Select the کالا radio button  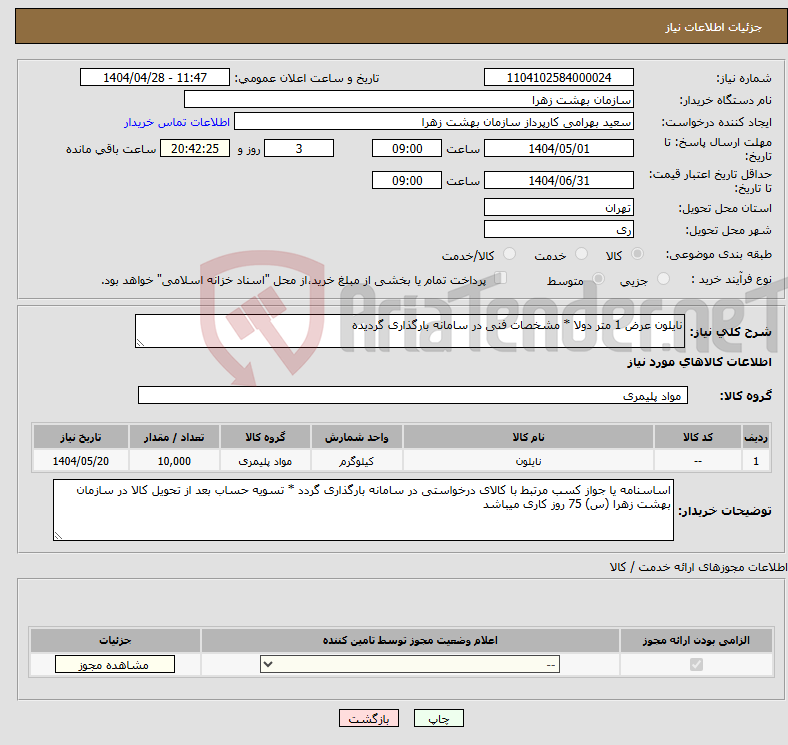coord(638,256)
